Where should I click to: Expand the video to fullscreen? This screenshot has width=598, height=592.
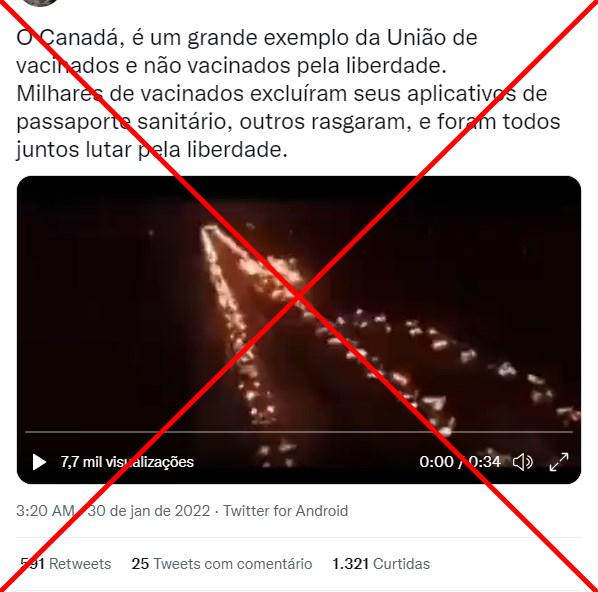(x=559, y=462)
